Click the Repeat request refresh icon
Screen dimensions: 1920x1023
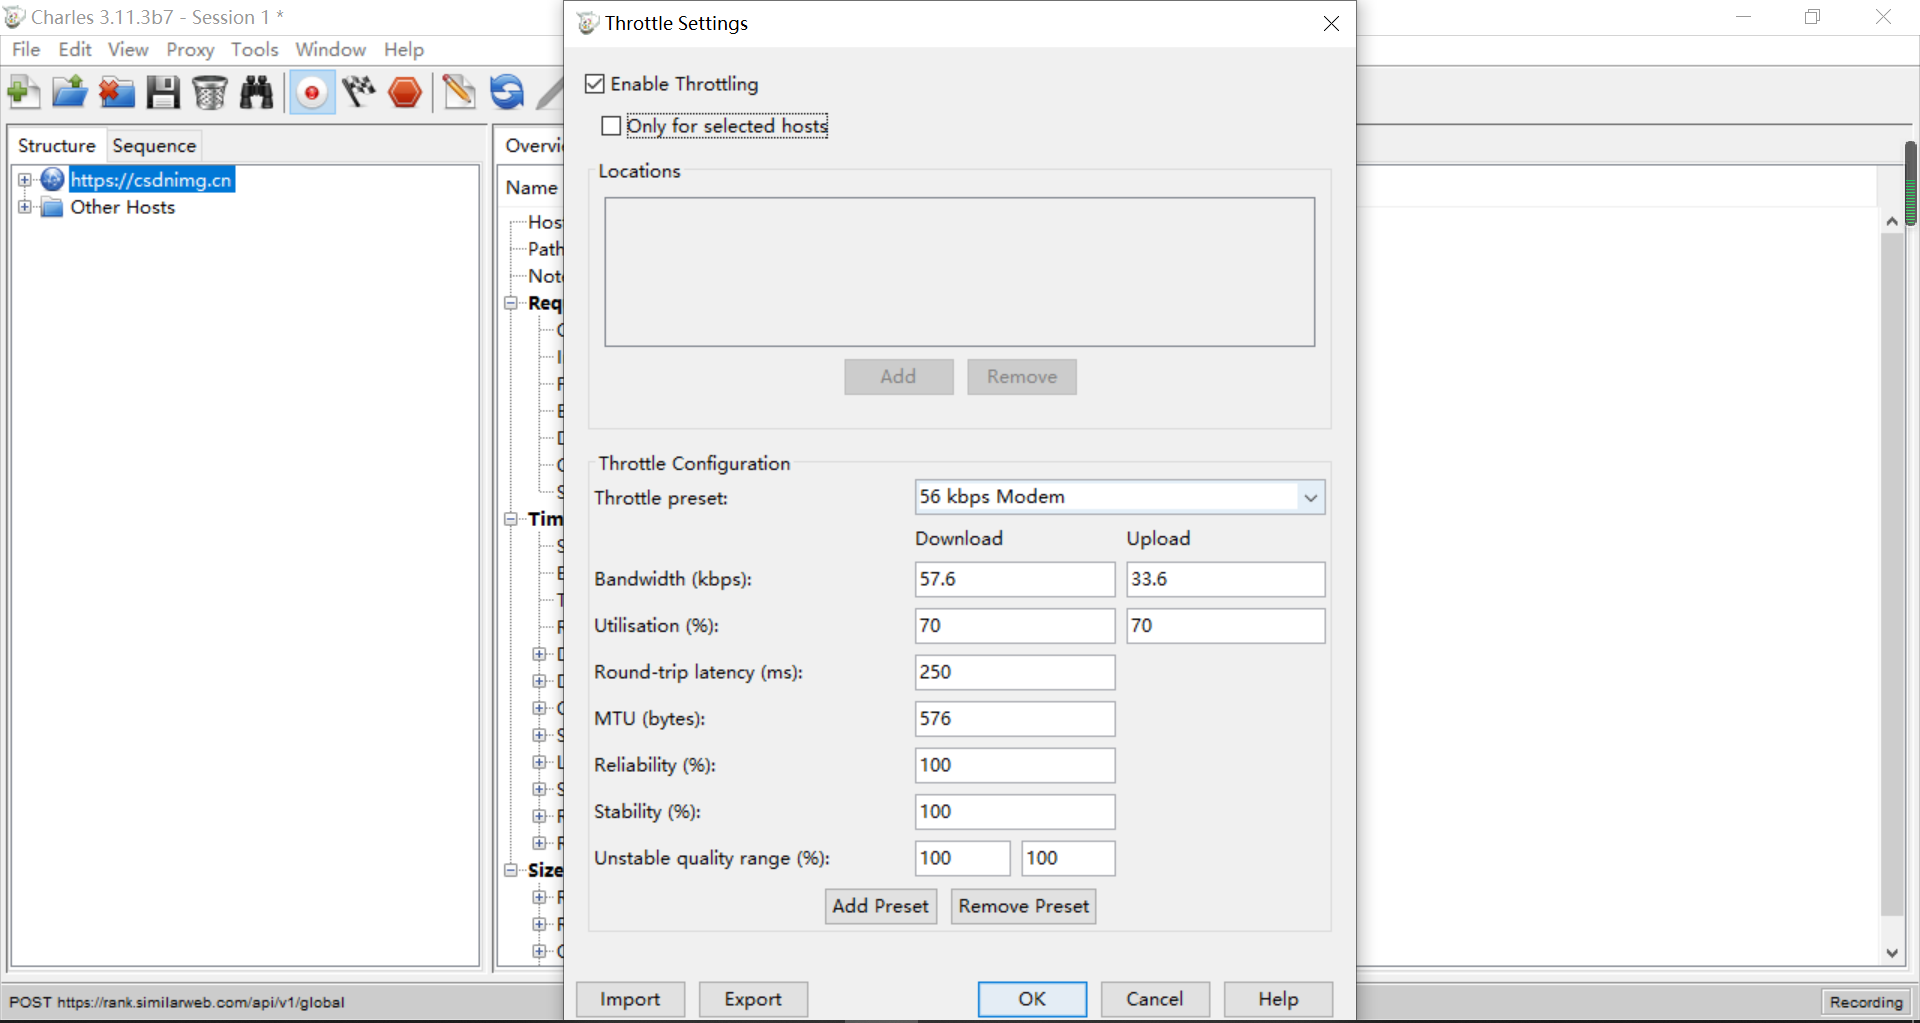click(507, 93)
